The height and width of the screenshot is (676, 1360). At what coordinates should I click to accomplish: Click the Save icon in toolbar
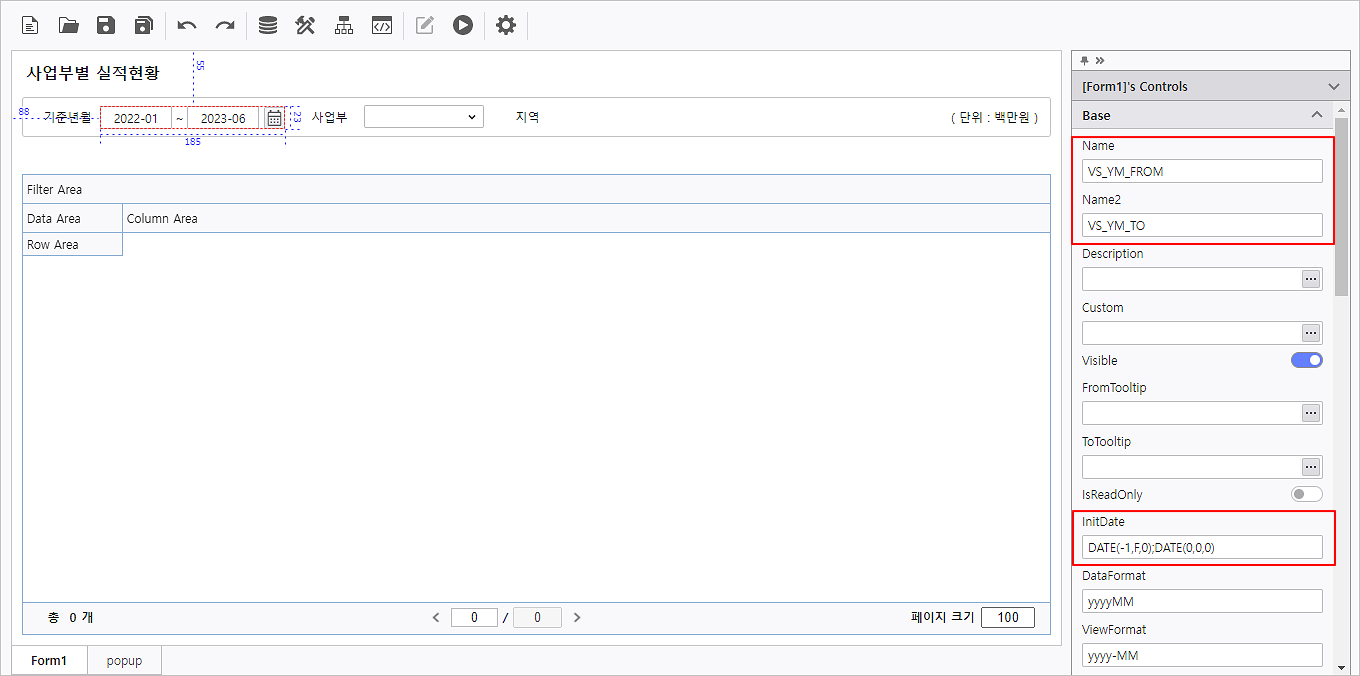[x=106, y=25]
